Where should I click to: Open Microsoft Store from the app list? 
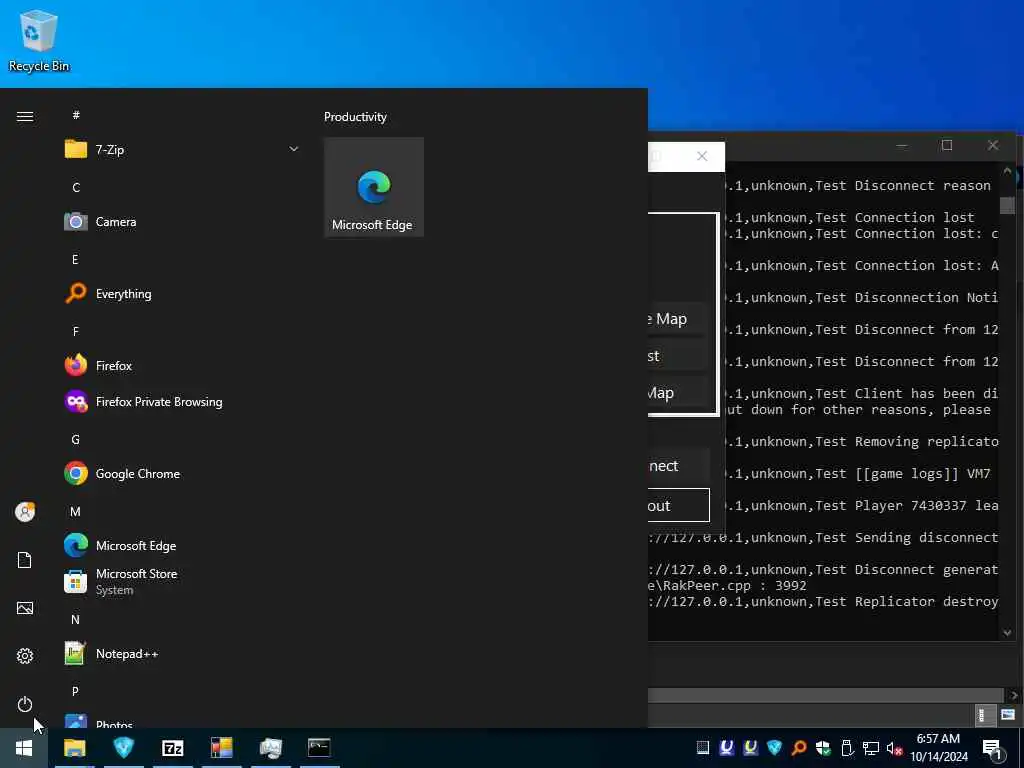(x=182, y=581)
